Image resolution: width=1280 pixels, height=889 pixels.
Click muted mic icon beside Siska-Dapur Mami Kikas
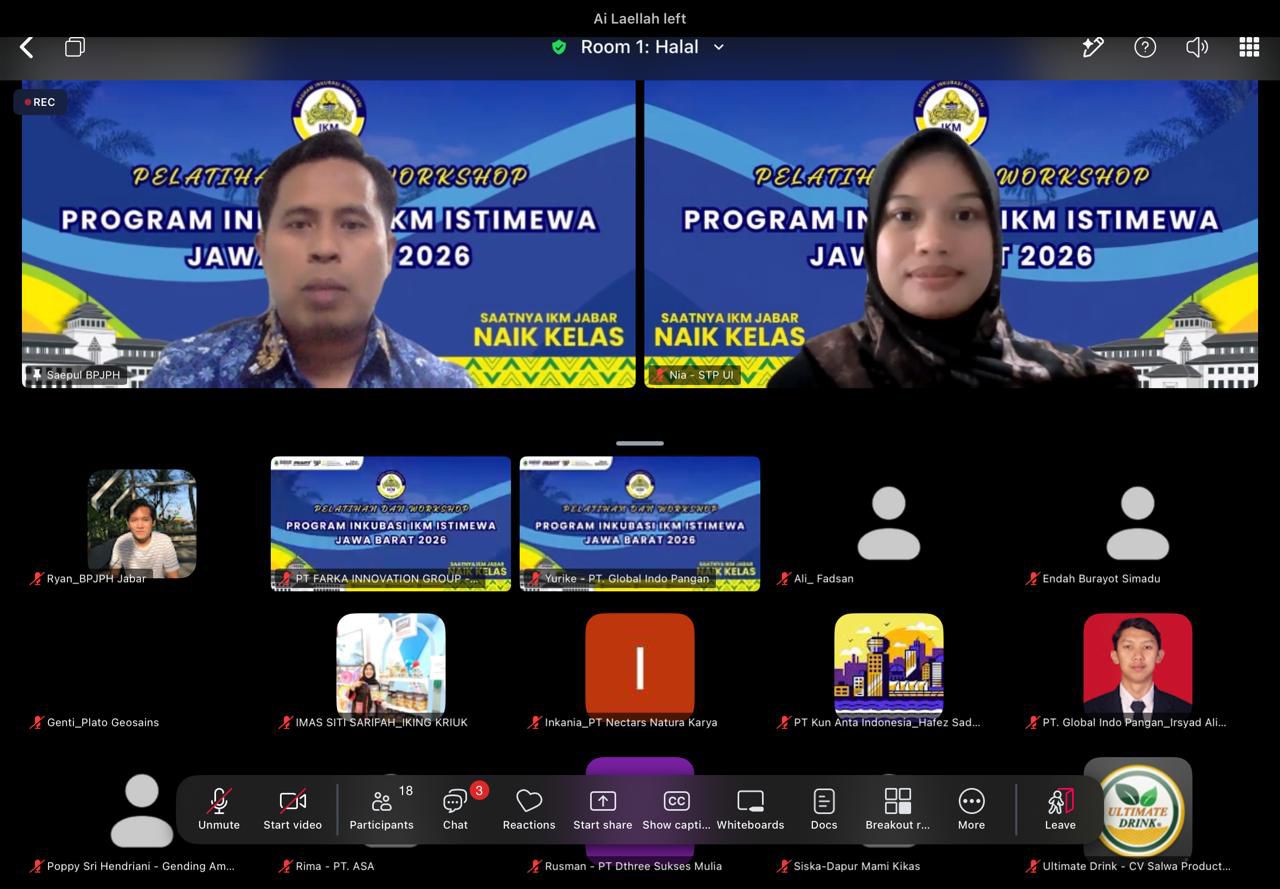(x=784, y=866)
